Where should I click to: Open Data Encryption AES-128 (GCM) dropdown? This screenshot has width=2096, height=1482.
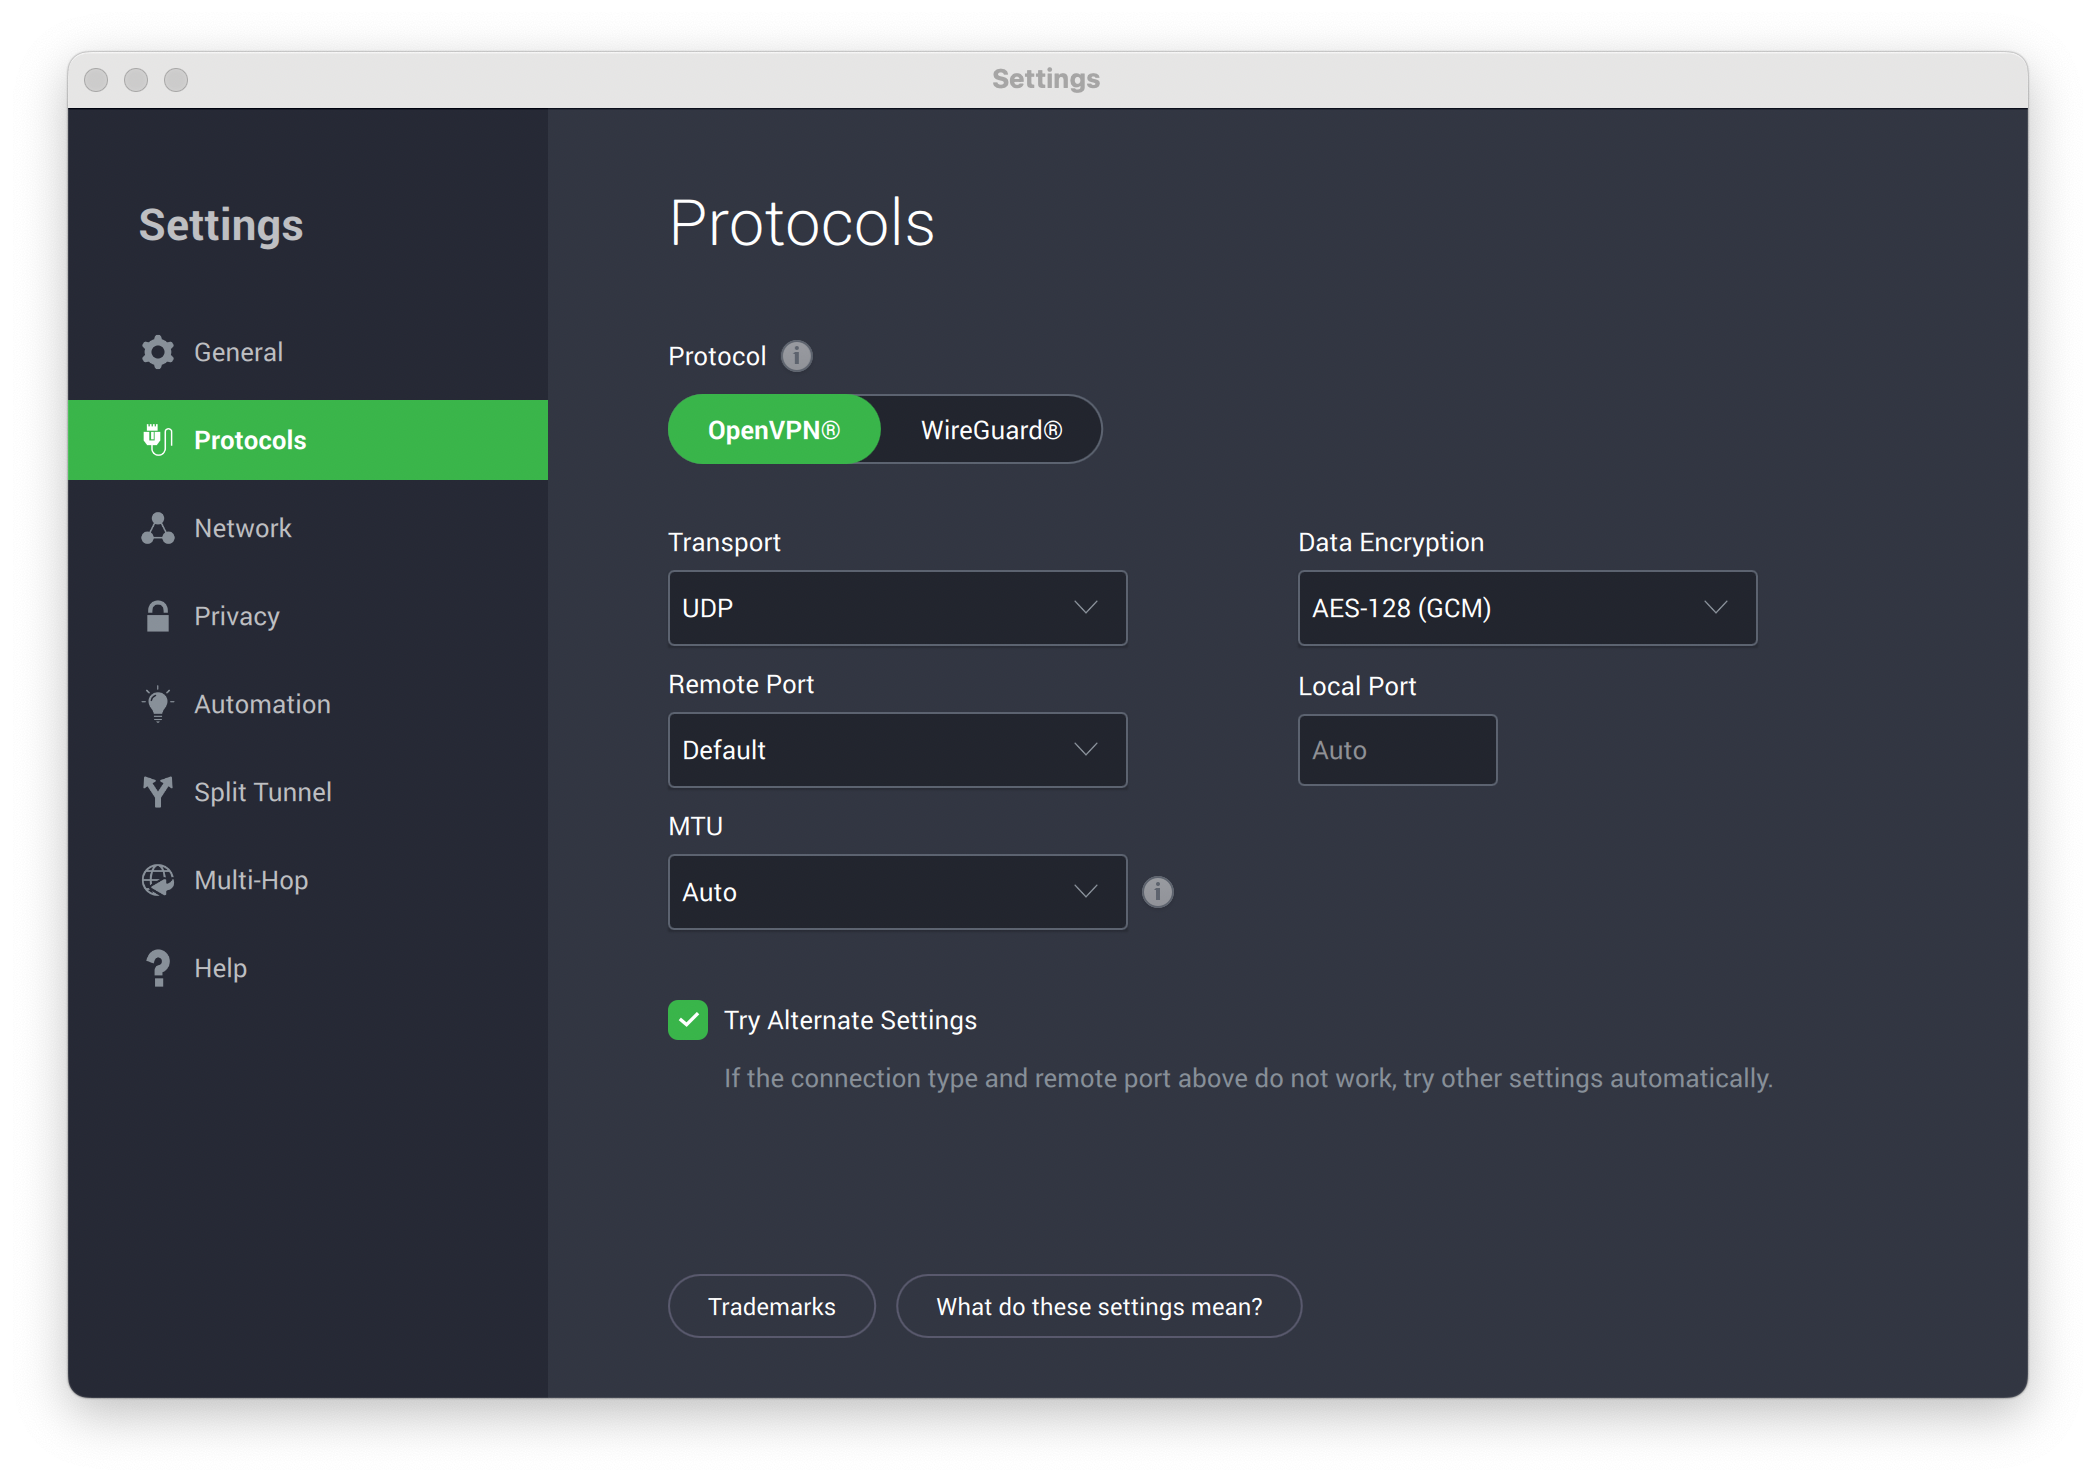click(x=1527, y=608)
